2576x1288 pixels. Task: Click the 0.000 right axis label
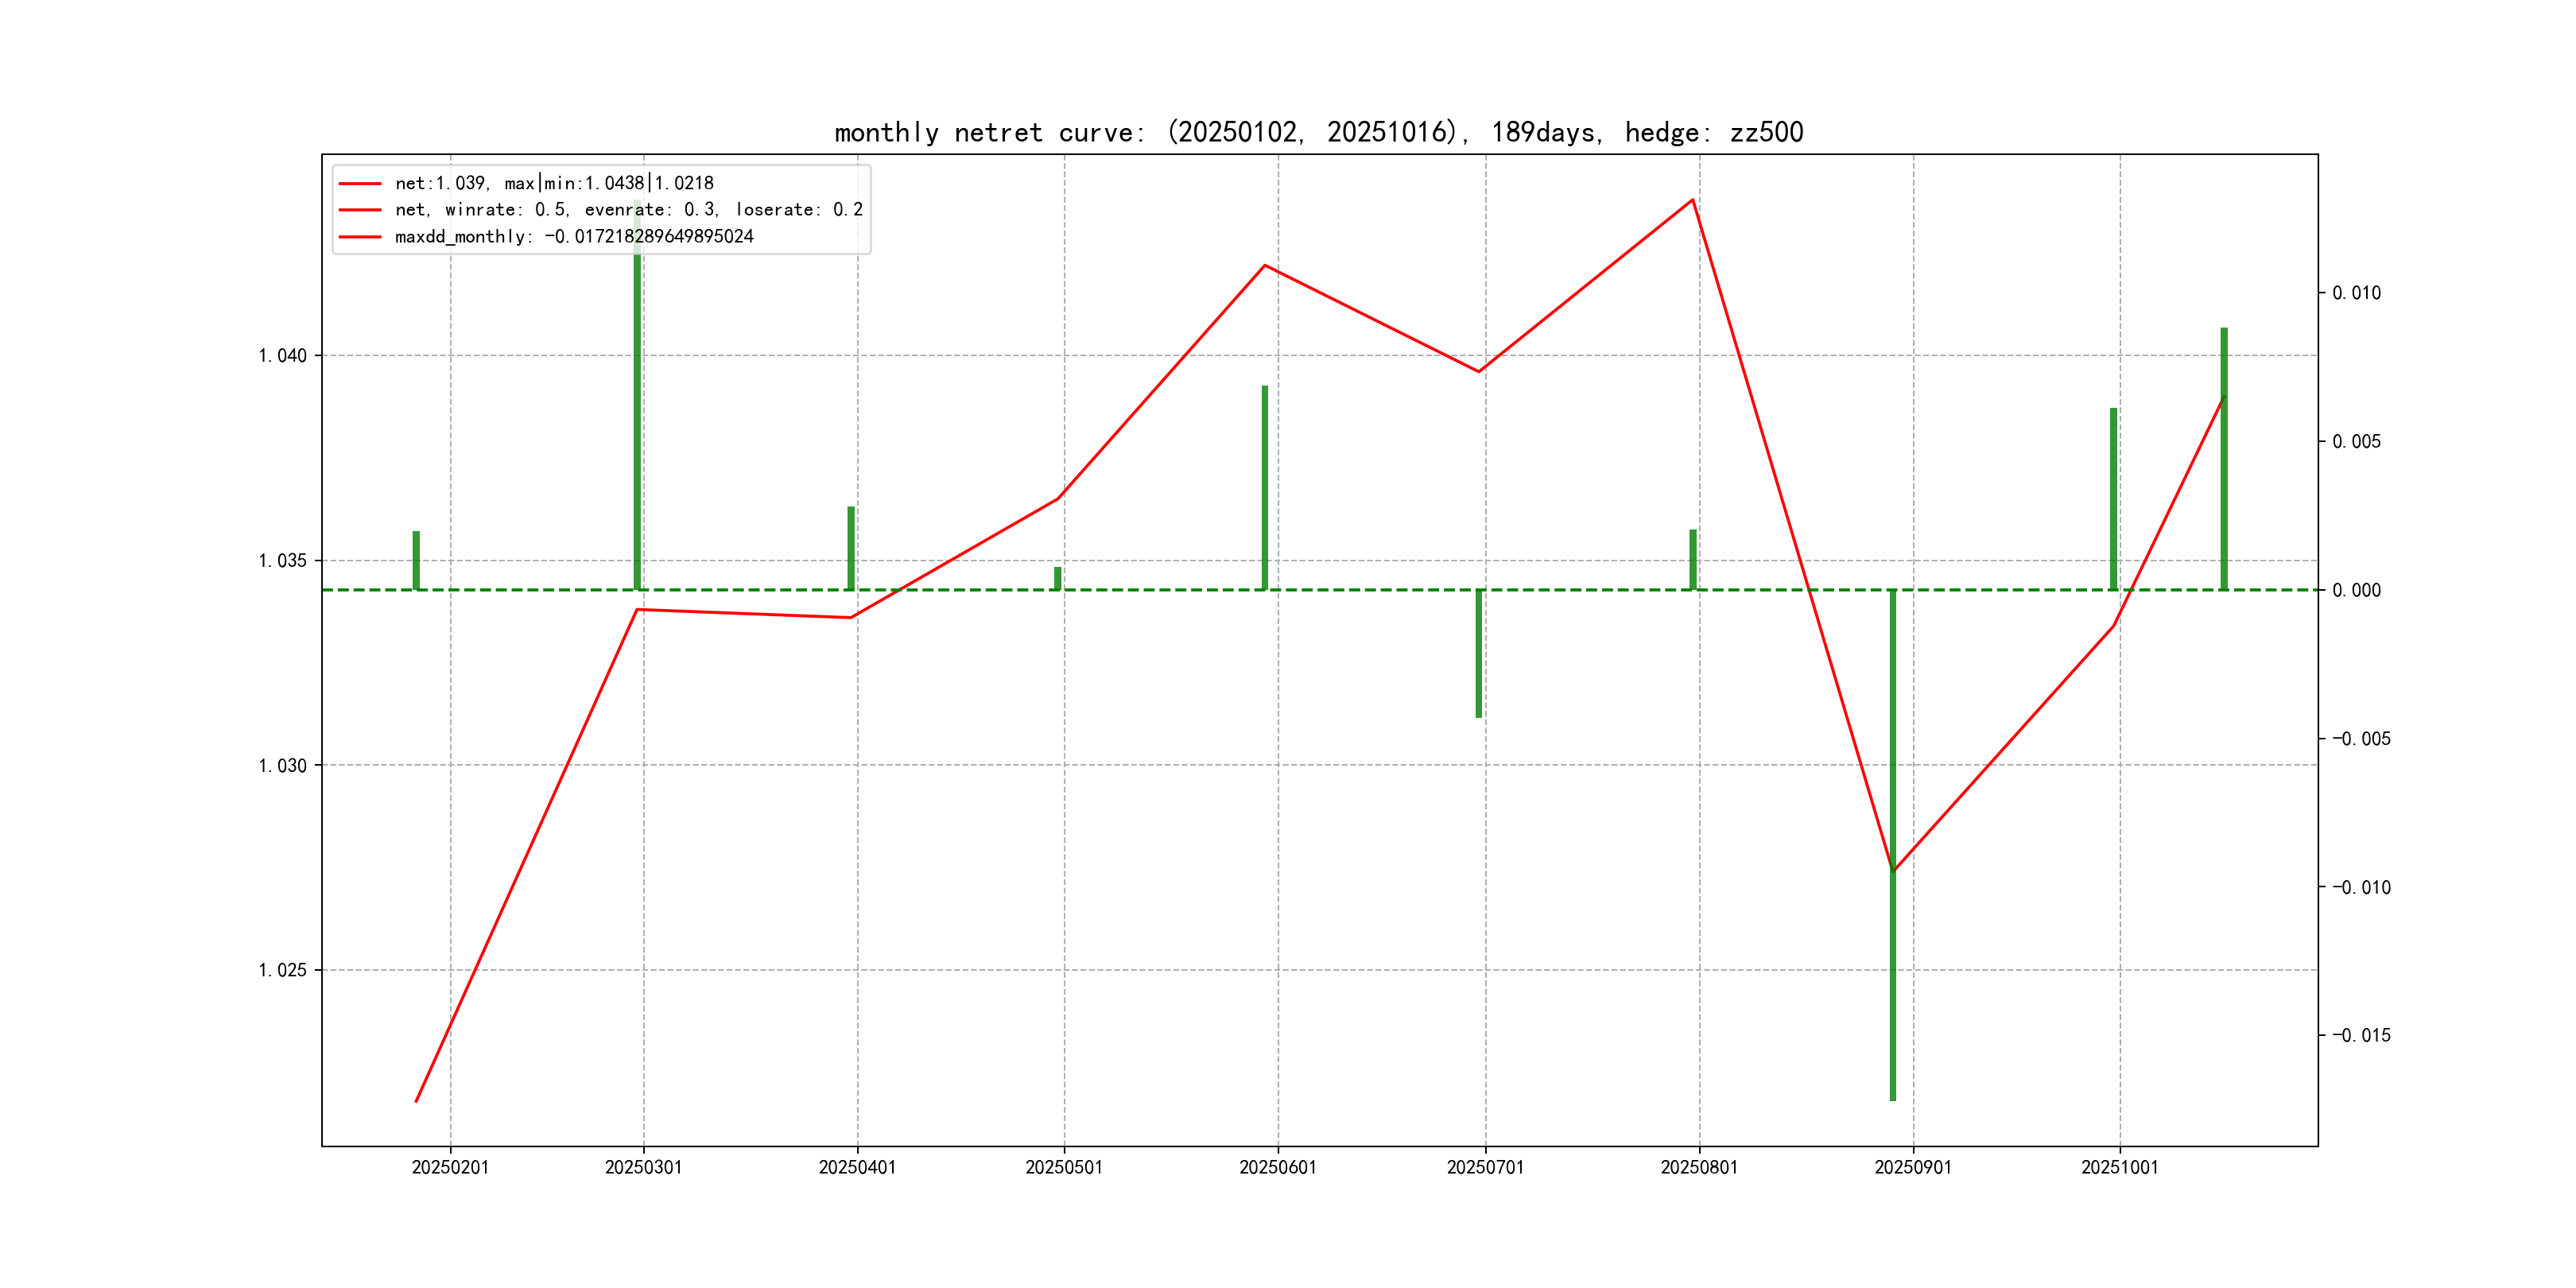click(x=2356, y=590)
